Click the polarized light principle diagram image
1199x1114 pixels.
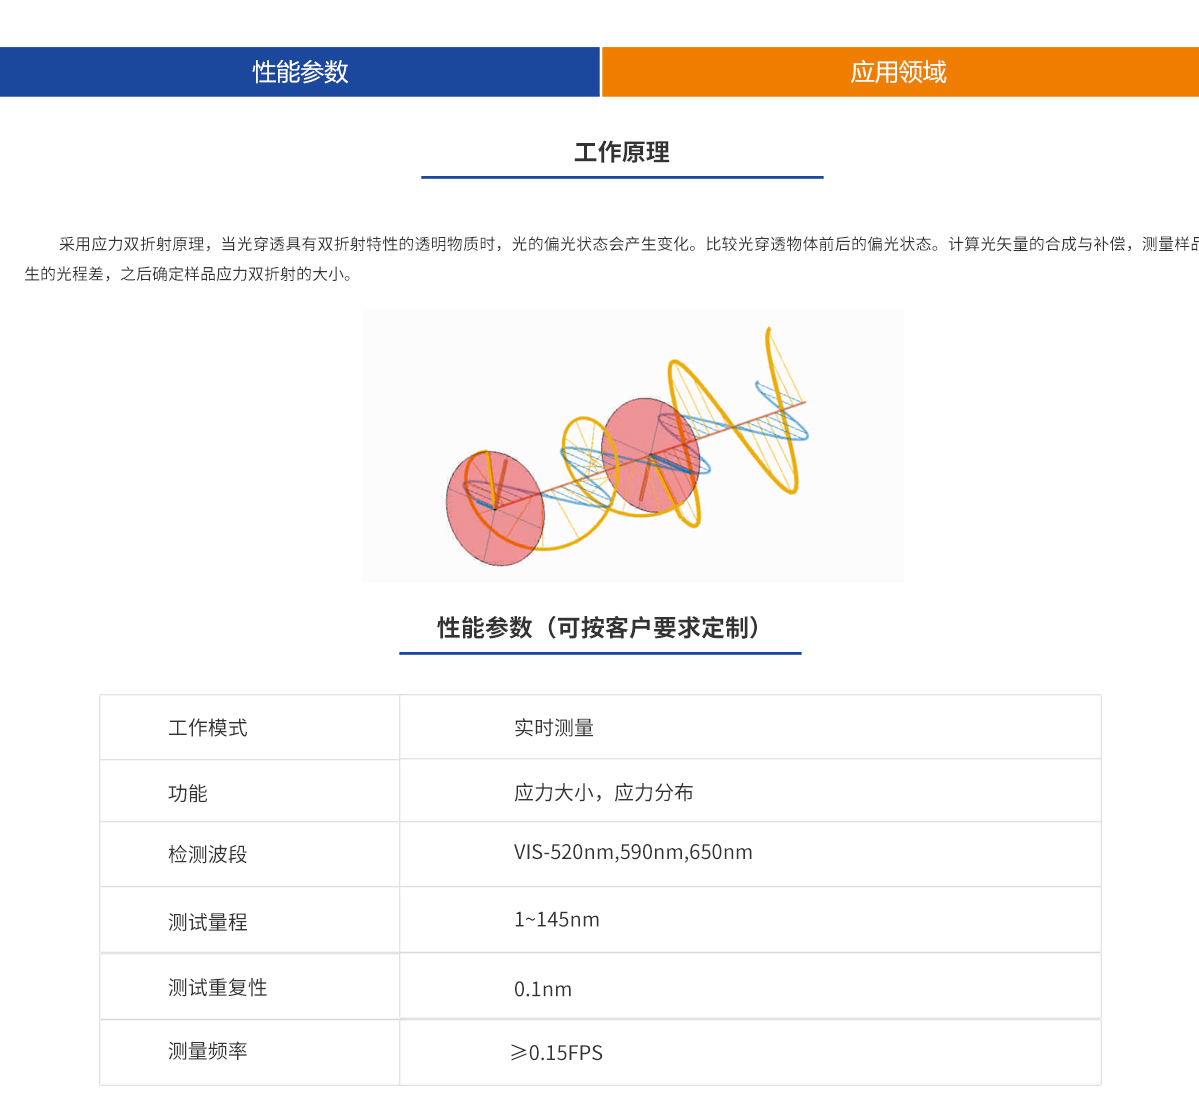pyautogui.click(x=634, y=446)
